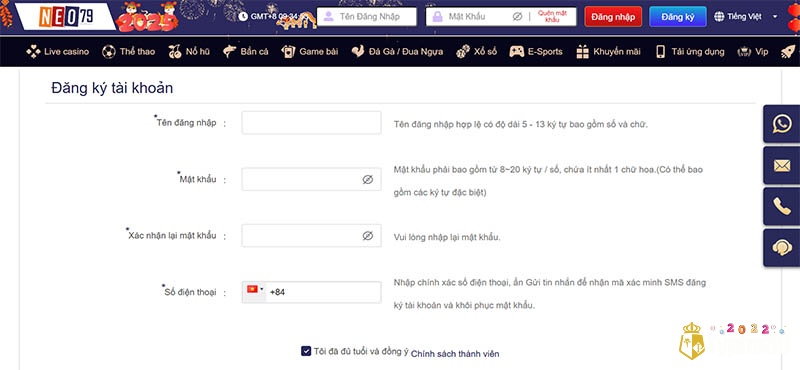This screenshot has height=370, width=800.
Task: Uncheck the age and policy agreement checkbox
Action: coord(306,351)
